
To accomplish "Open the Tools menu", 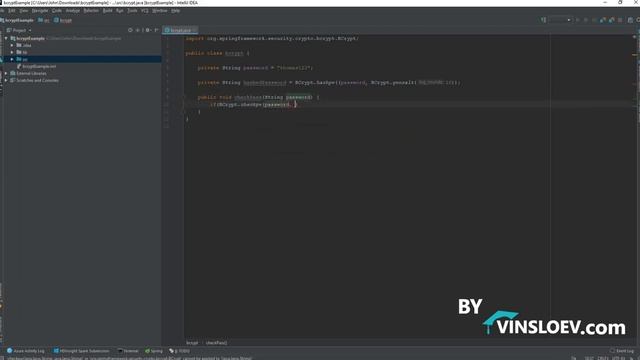I will [x=132, y=11].
